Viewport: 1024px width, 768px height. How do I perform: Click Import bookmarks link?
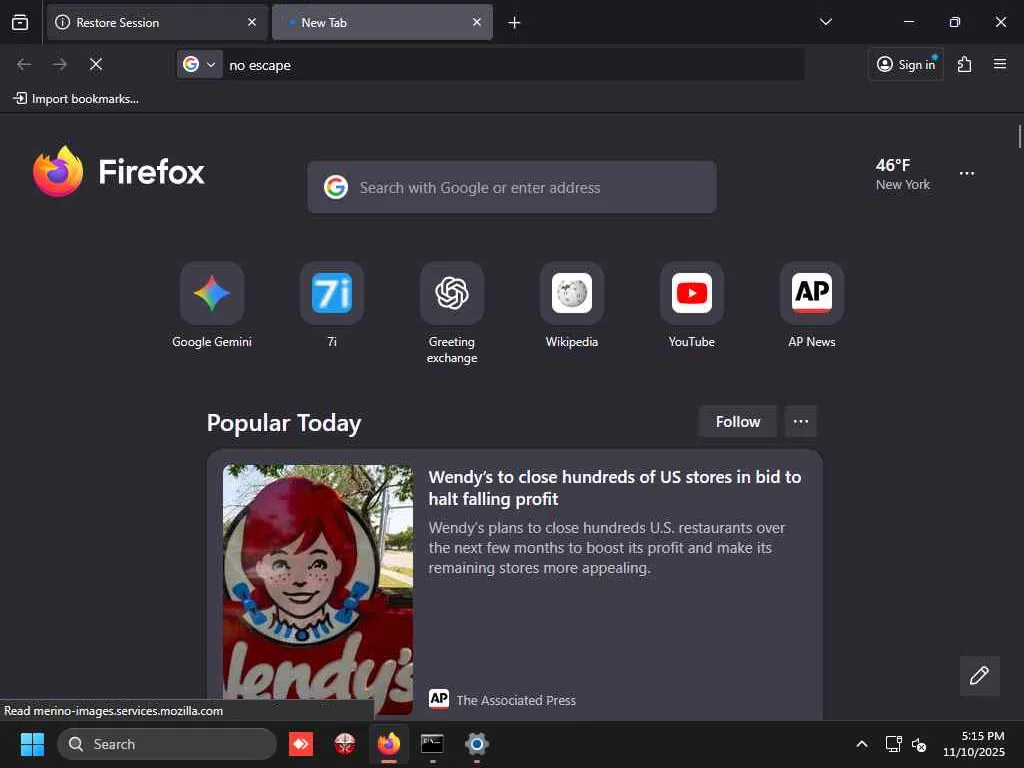click(76, 99)
